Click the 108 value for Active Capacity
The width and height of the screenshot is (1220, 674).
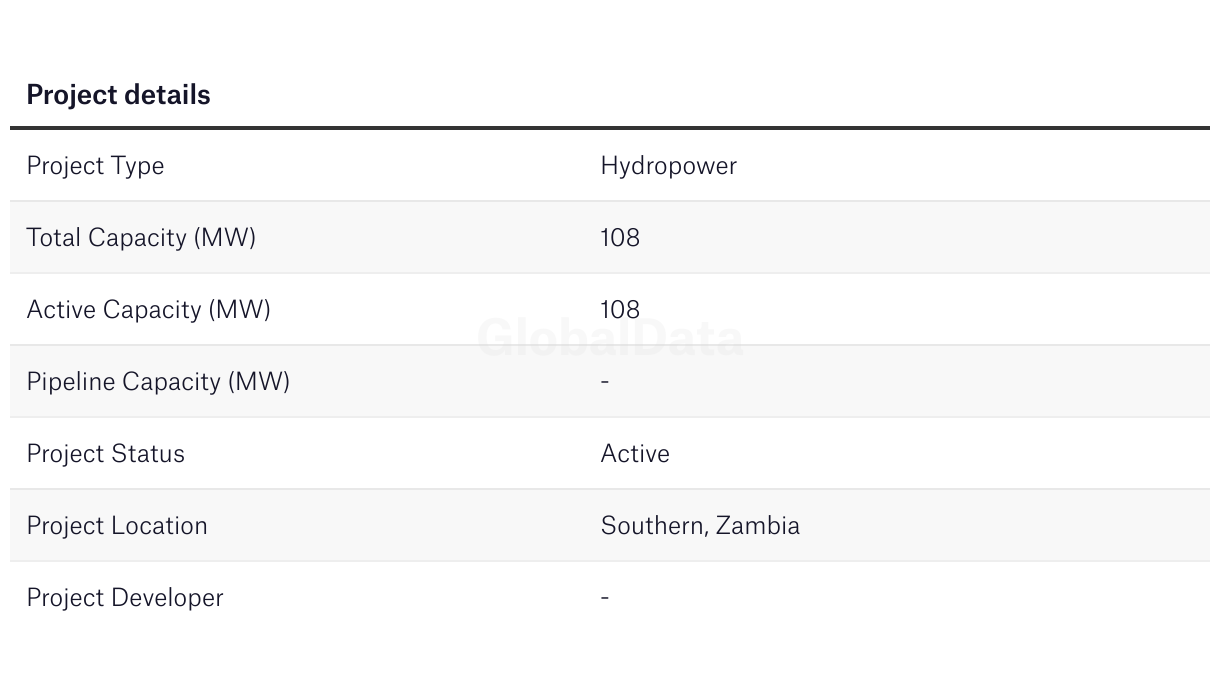click(620, 310)
